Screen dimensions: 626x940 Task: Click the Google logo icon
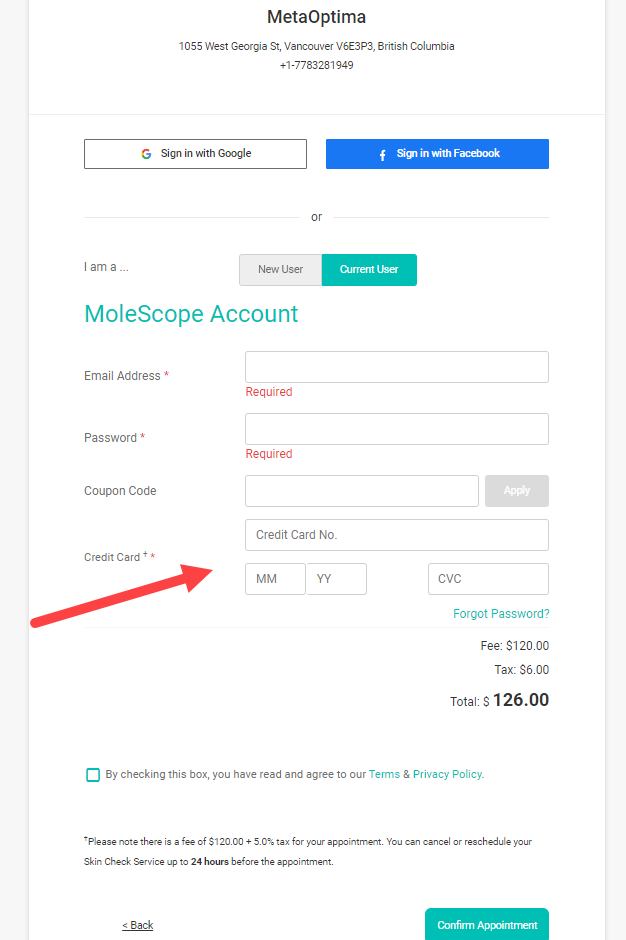146,154
